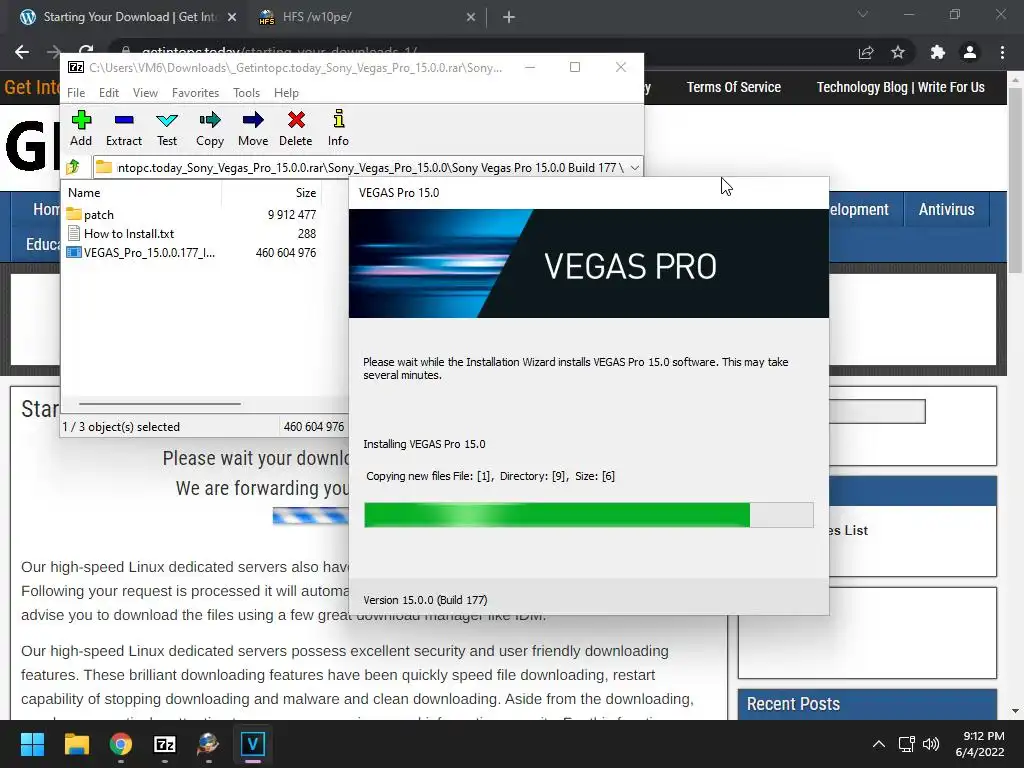Click the 7-Zip taskbar icon
Viewport: 1024px width, 768px height.
pos(165,744)
